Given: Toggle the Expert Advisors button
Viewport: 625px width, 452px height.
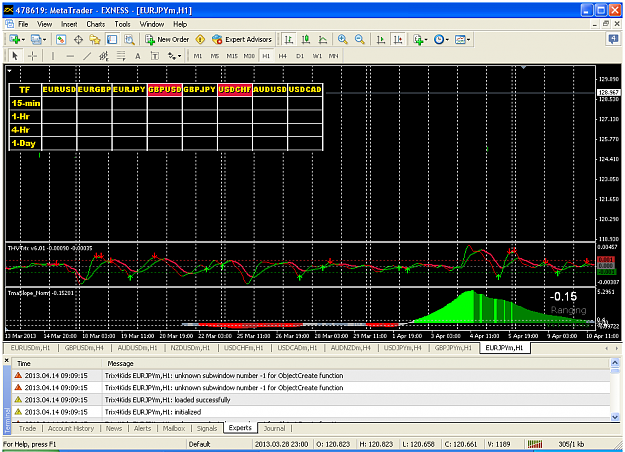Looking at the screenshot, I should click(x=242, y=39).
